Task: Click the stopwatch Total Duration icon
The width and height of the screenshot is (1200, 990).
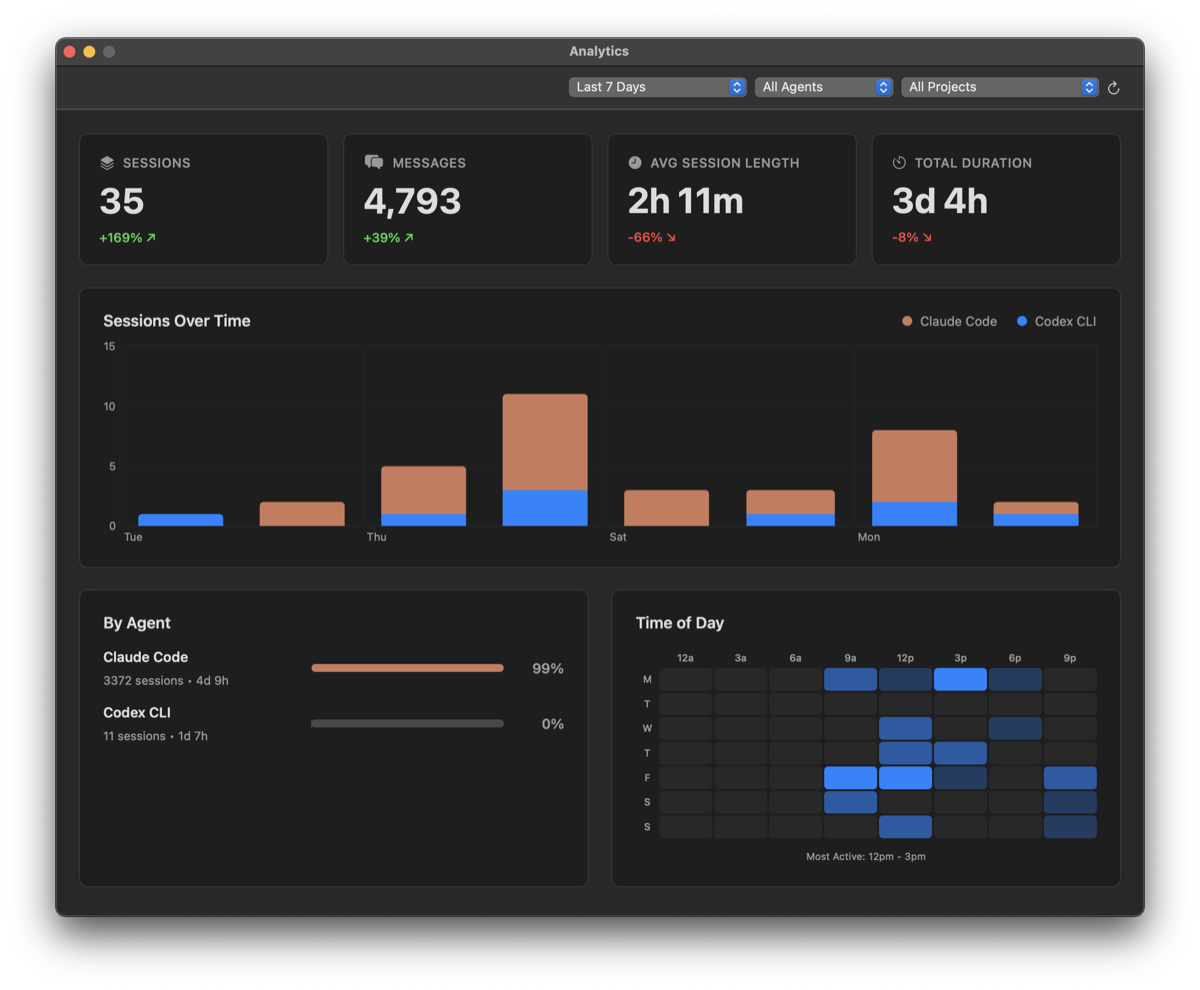Action: pos(901,161)
